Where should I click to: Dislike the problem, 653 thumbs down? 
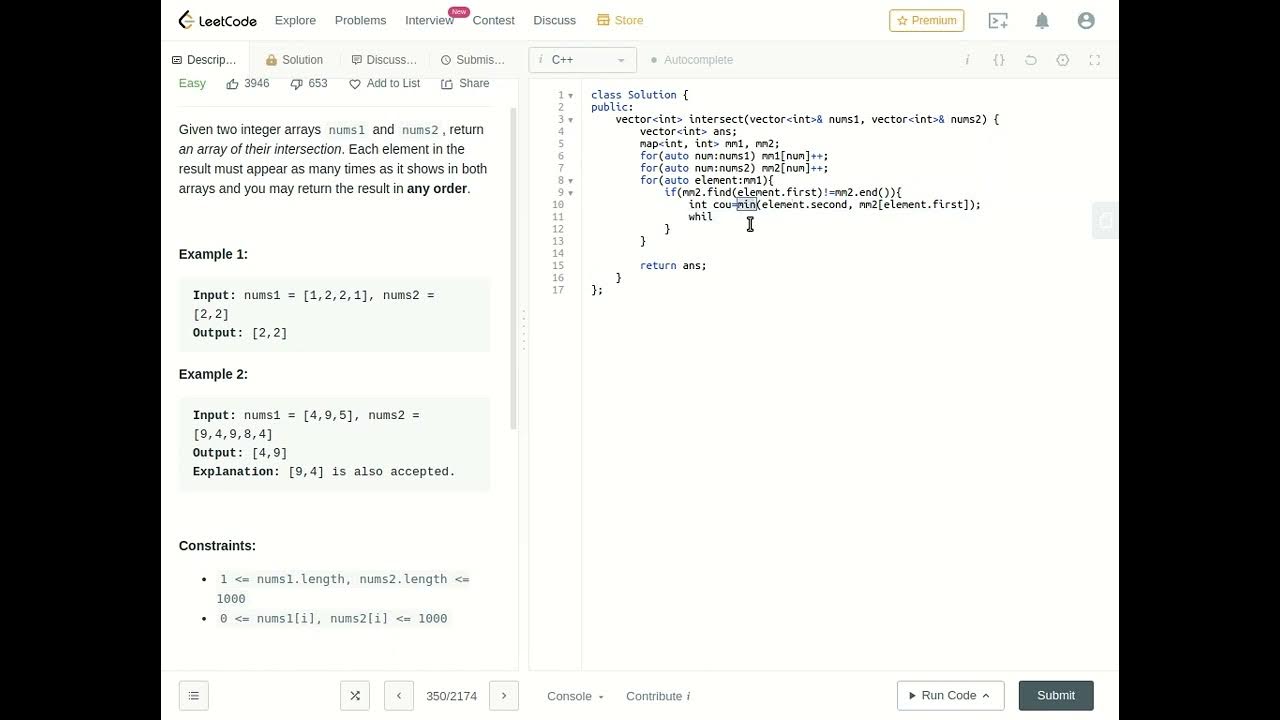tap(309, 84)
